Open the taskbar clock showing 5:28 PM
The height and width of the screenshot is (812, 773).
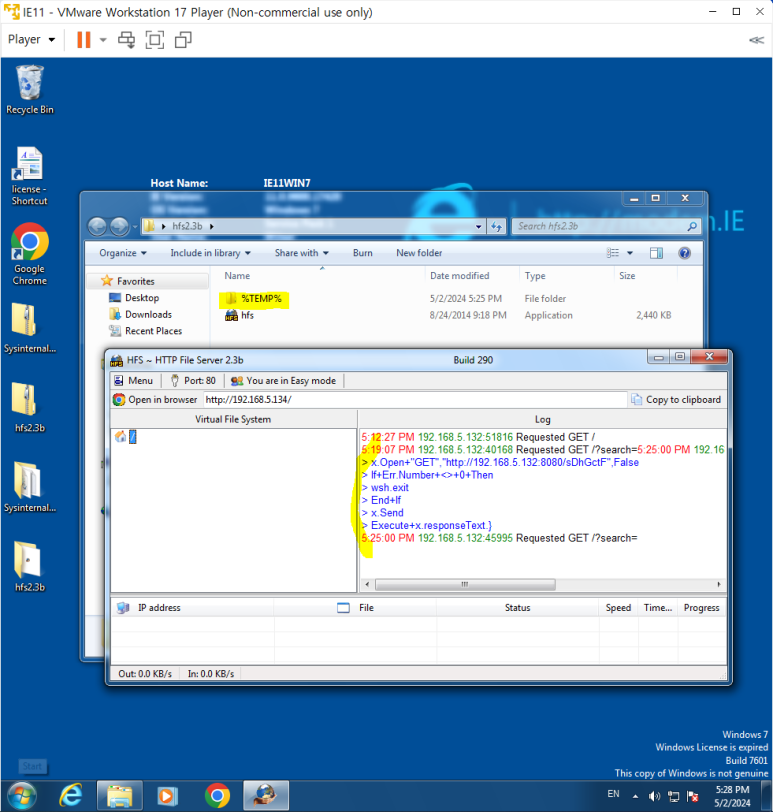[732, 796]
